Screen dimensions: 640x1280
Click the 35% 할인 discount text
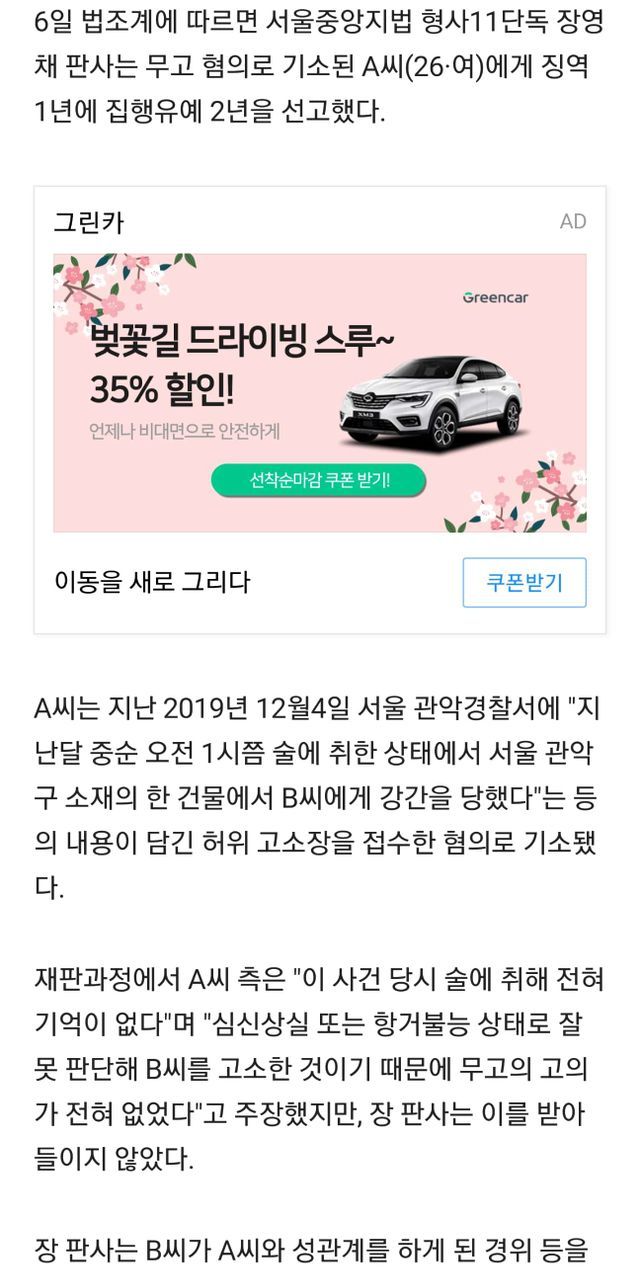pos(162,388)
